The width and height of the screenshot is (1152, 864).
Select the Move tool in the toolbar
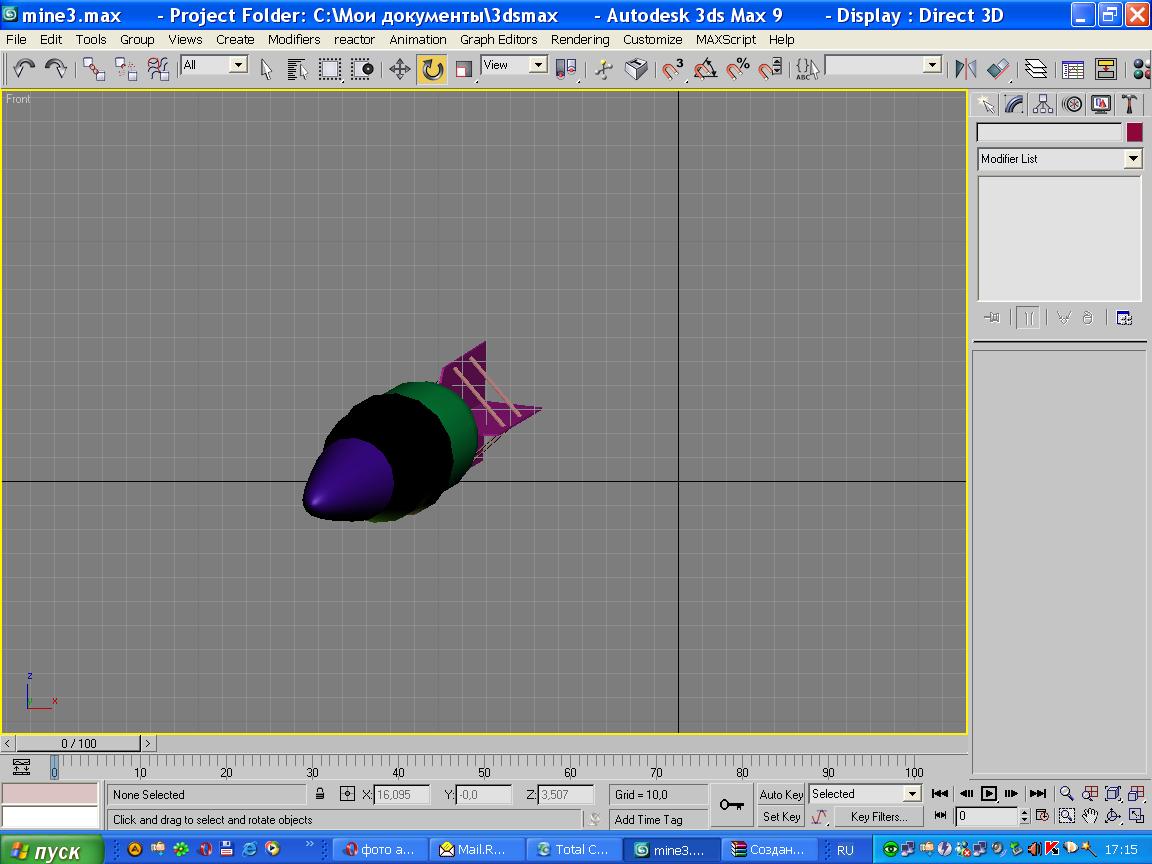(x=400, y=69)
